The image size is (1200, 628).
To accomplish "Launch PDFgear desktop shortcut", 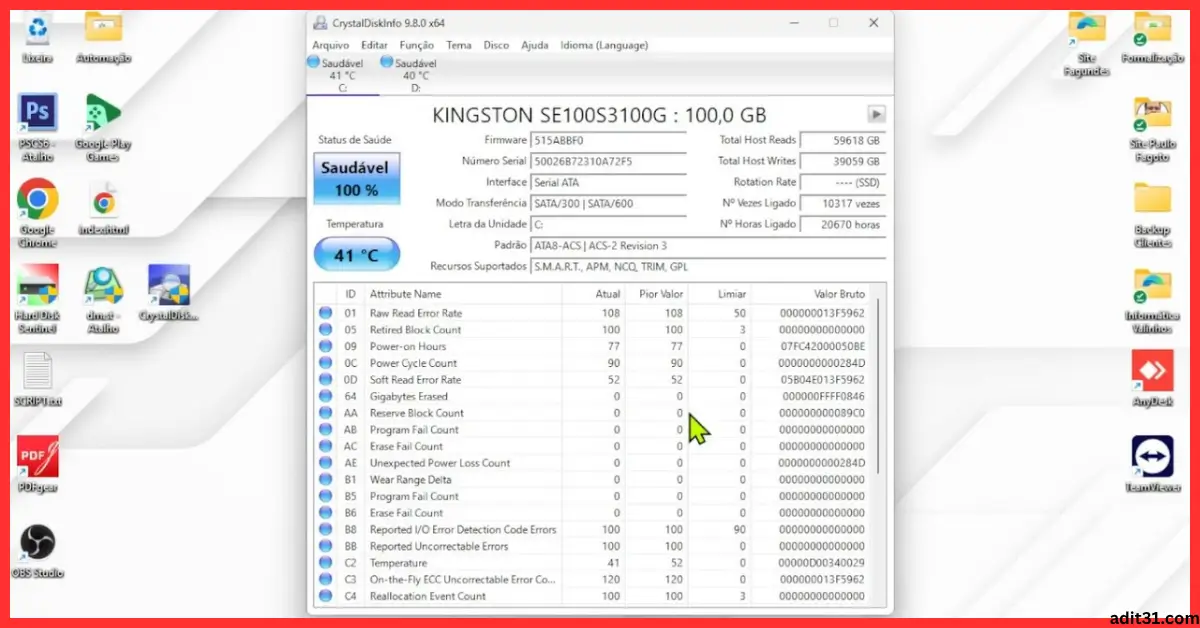I will coord(38,464).
